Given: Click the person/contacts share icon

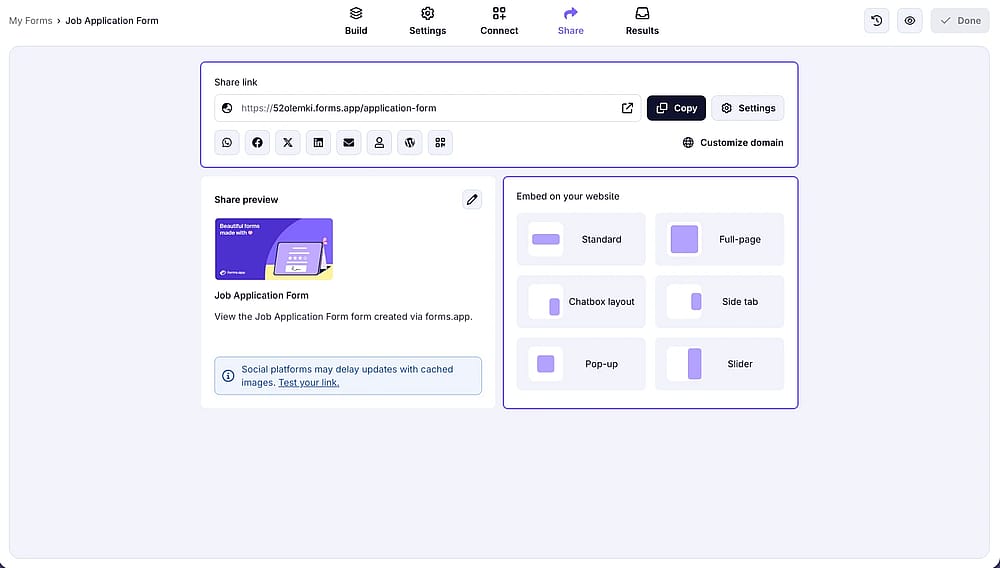Looking at the screenshot, I should click(x=379, y=143).
